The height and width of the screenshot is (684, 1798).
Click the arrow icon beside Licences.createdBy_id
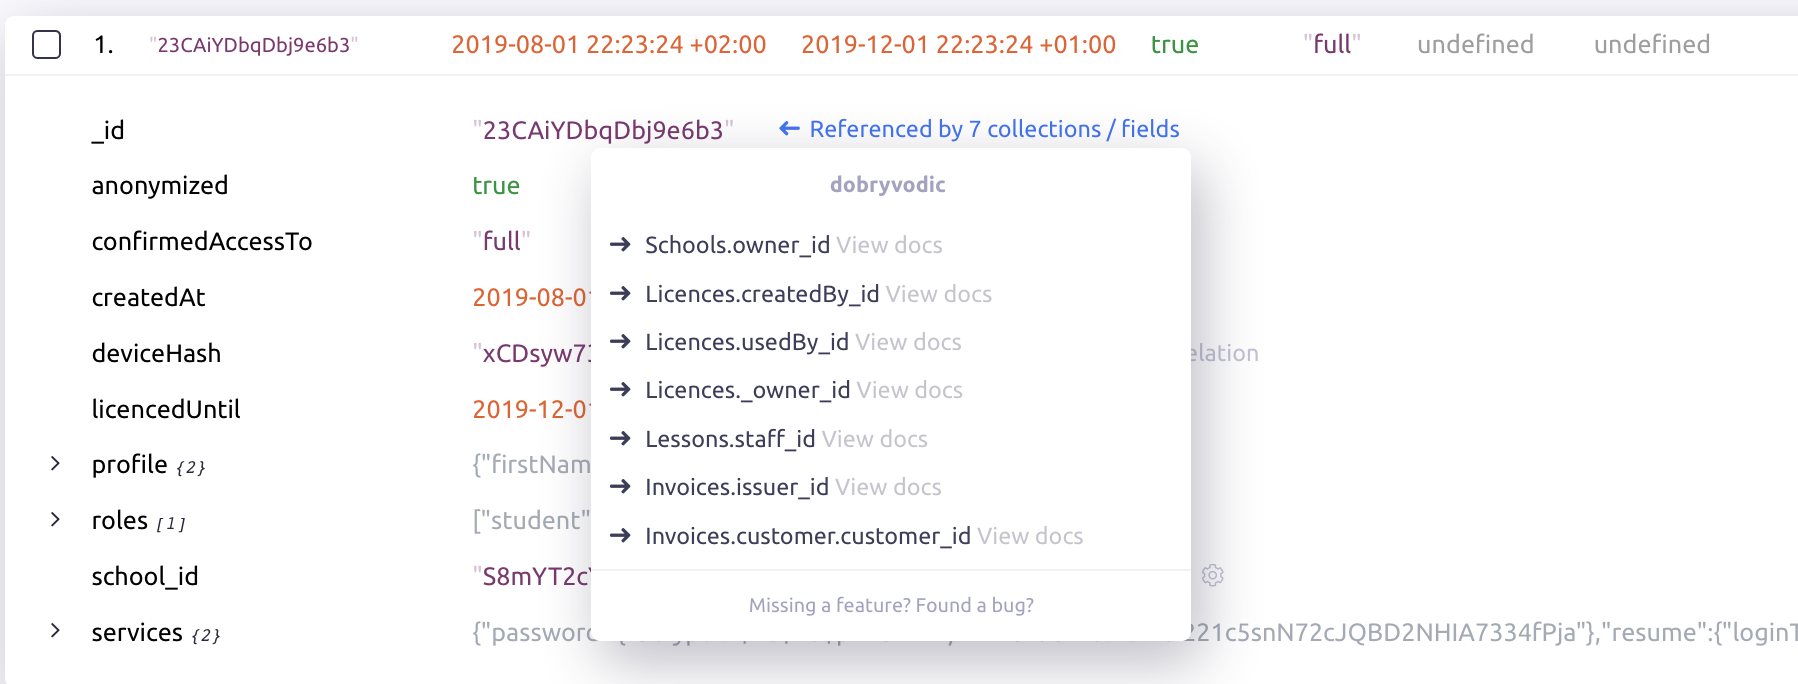[x=620, y=293]
